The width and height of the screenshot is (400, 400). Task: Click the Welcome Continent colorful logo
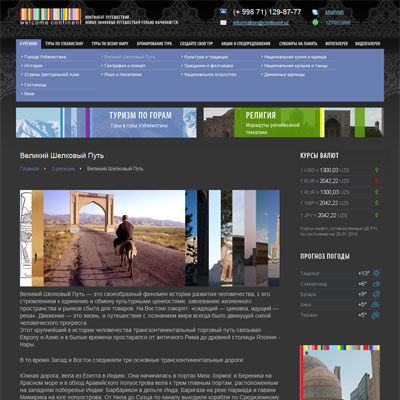[51, 16]
